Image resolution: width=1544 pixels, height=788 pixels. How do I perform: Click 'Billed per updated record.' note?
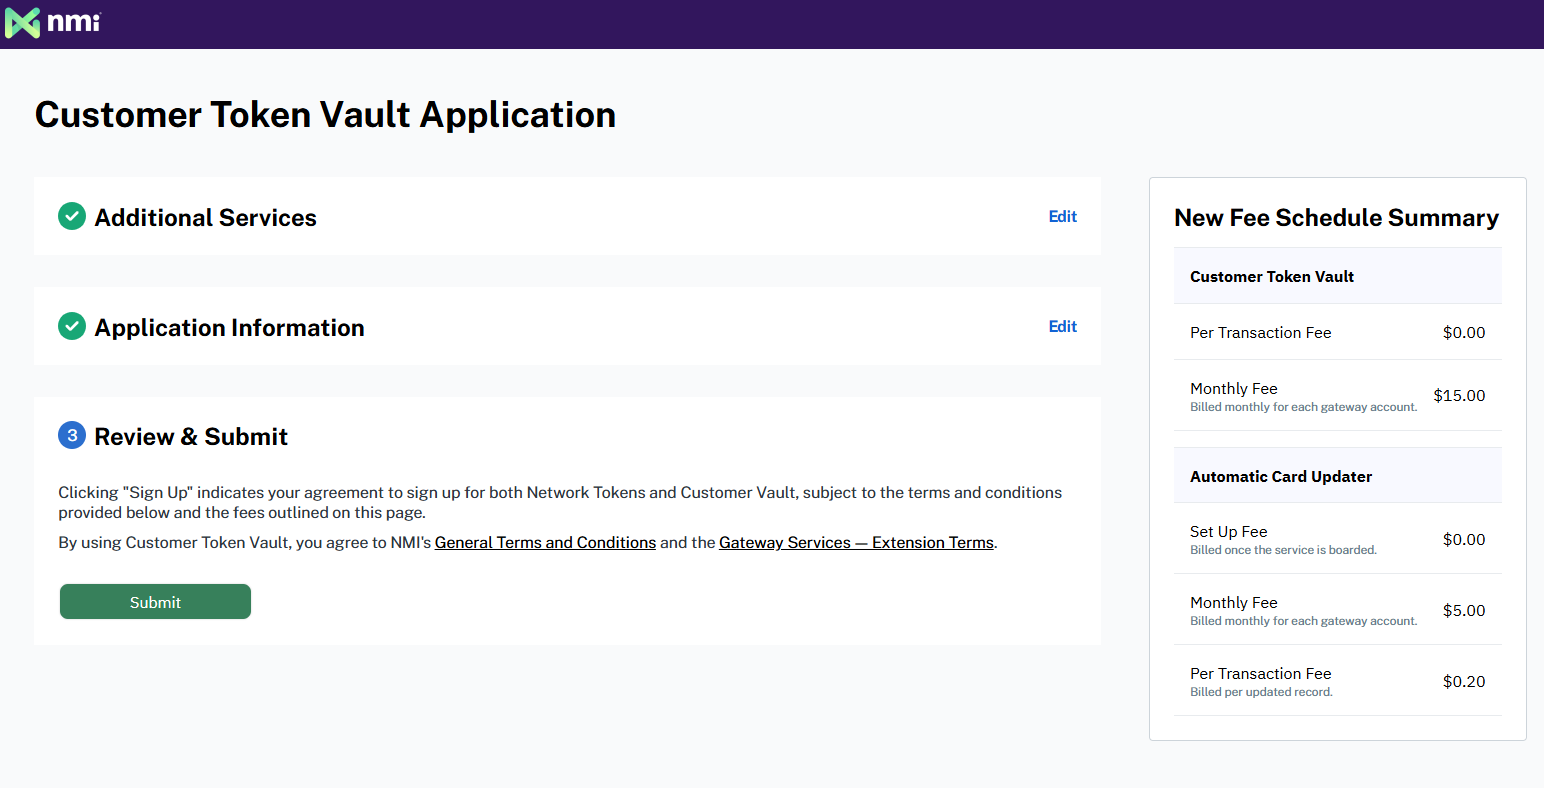click(x=1261, y=692)
